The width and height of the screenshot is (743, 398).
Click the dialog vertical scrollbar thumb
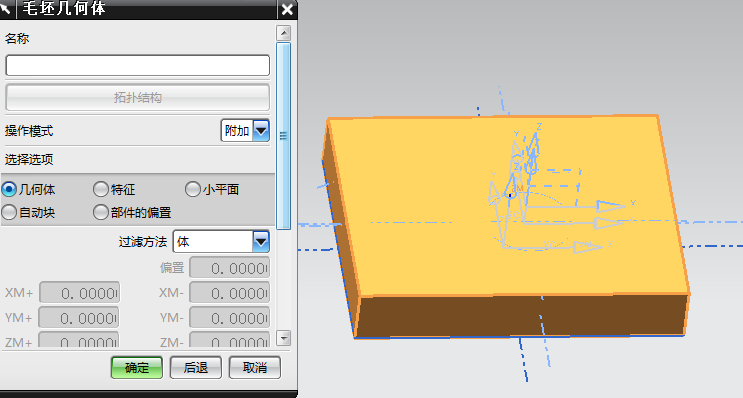point(283,136)
